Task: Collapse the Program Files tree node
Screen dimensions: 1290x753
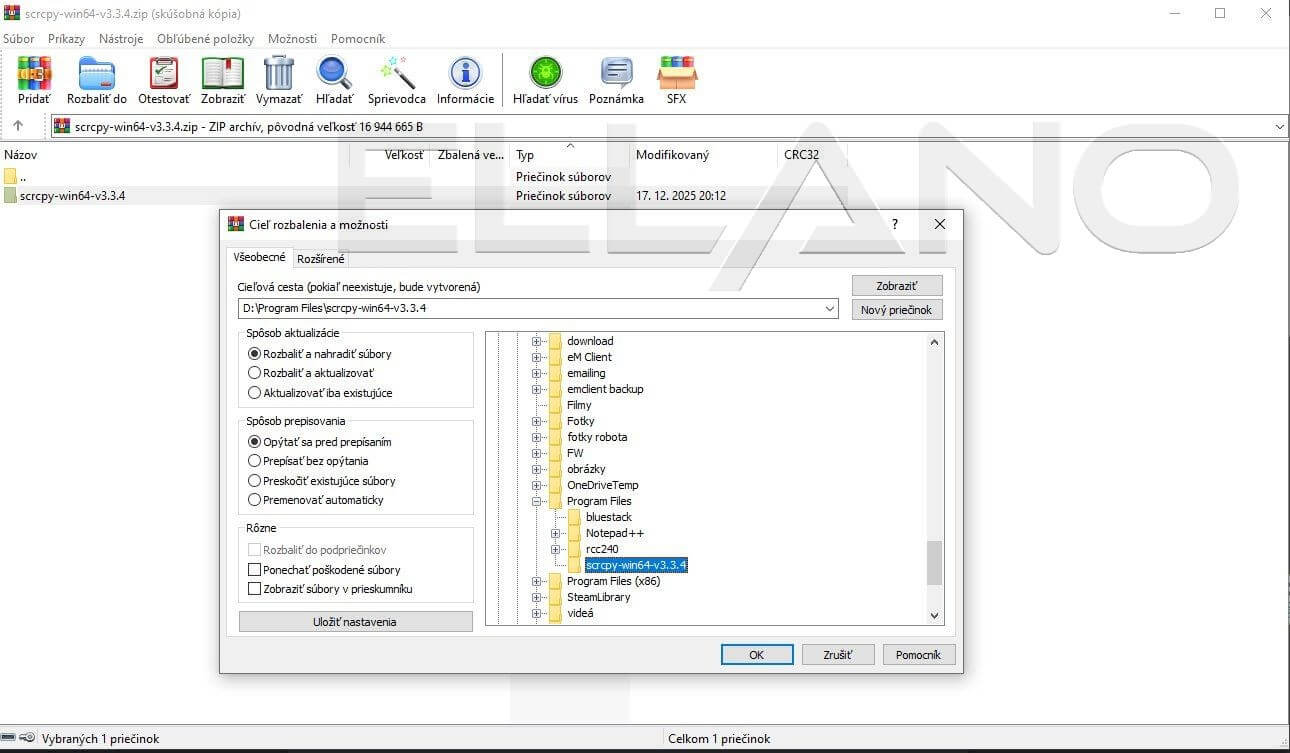Action: click(537, 501)
